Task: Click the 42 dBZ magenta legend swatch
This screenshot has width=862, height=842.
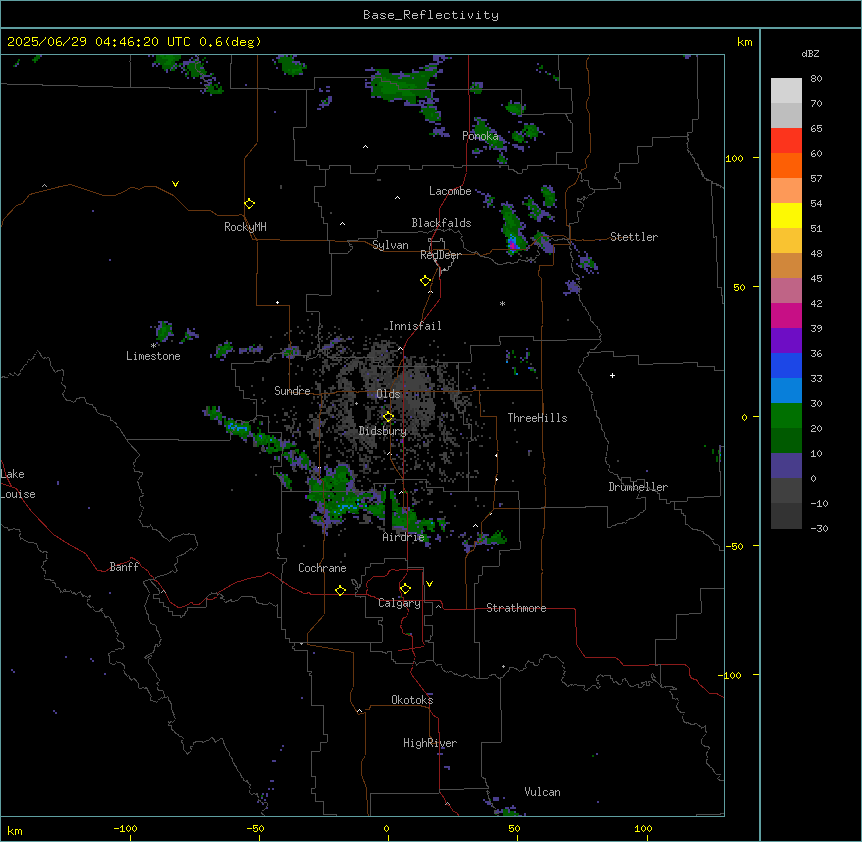Action: (x=786, y=315)
